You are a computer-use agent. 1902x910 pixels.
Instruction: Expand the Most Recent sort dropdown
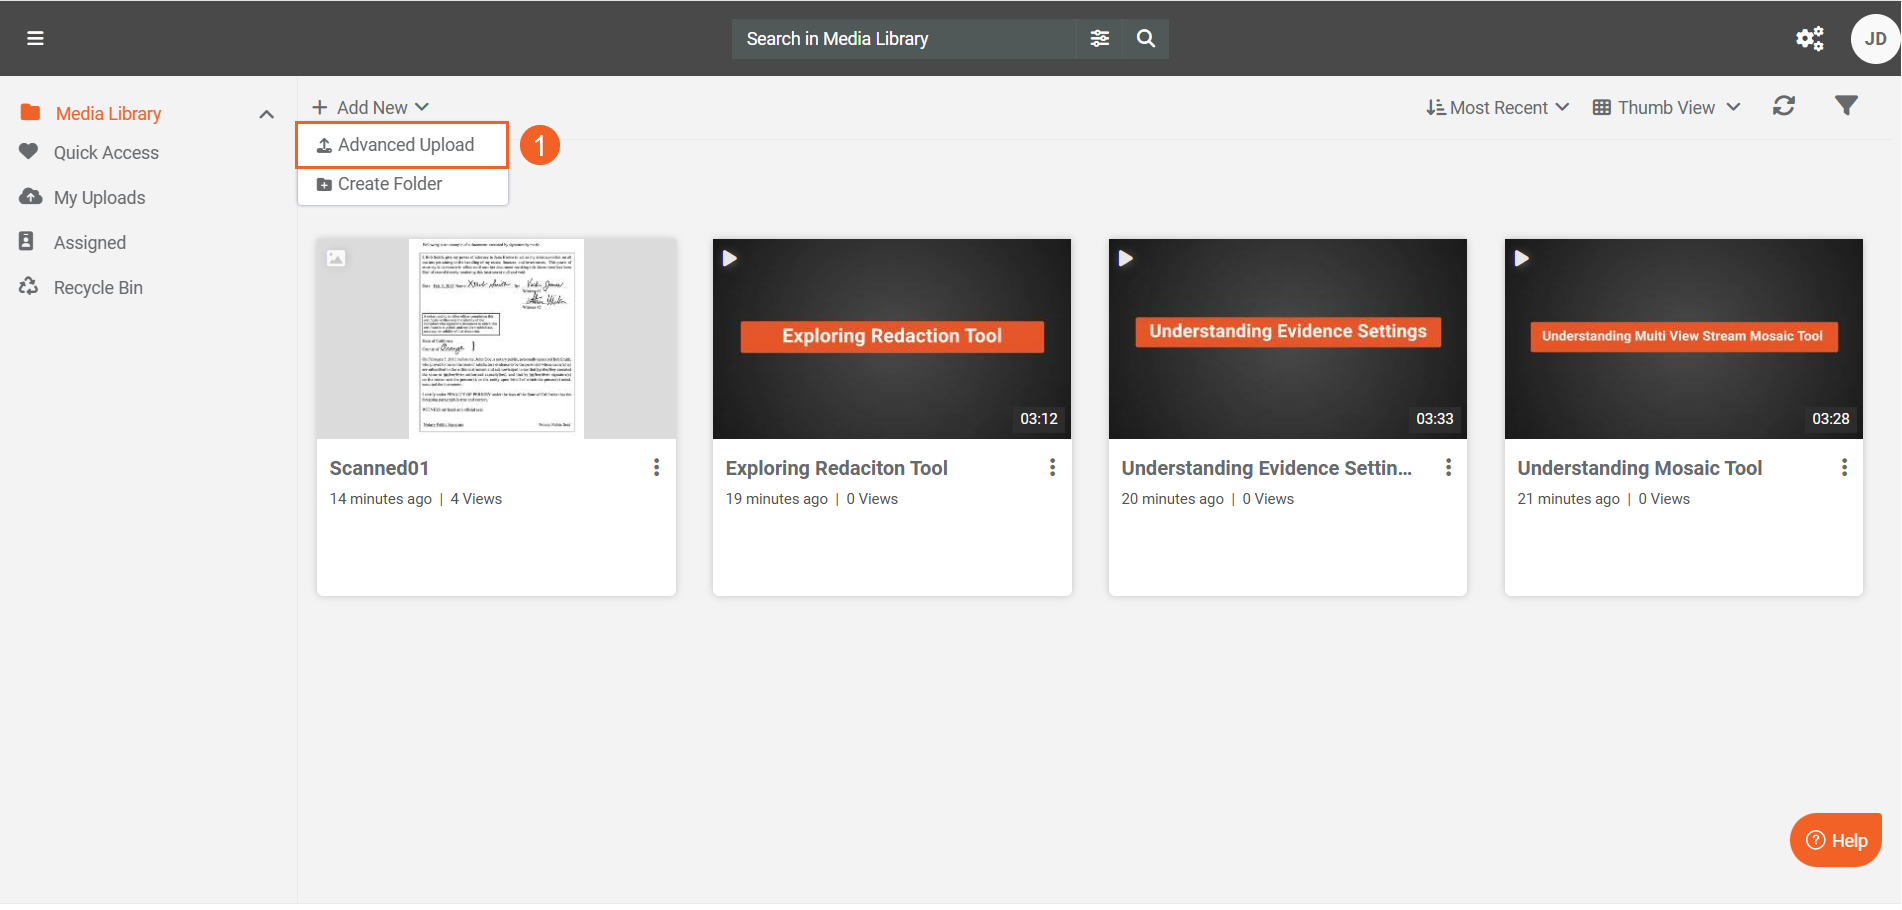click(1497, 107)
